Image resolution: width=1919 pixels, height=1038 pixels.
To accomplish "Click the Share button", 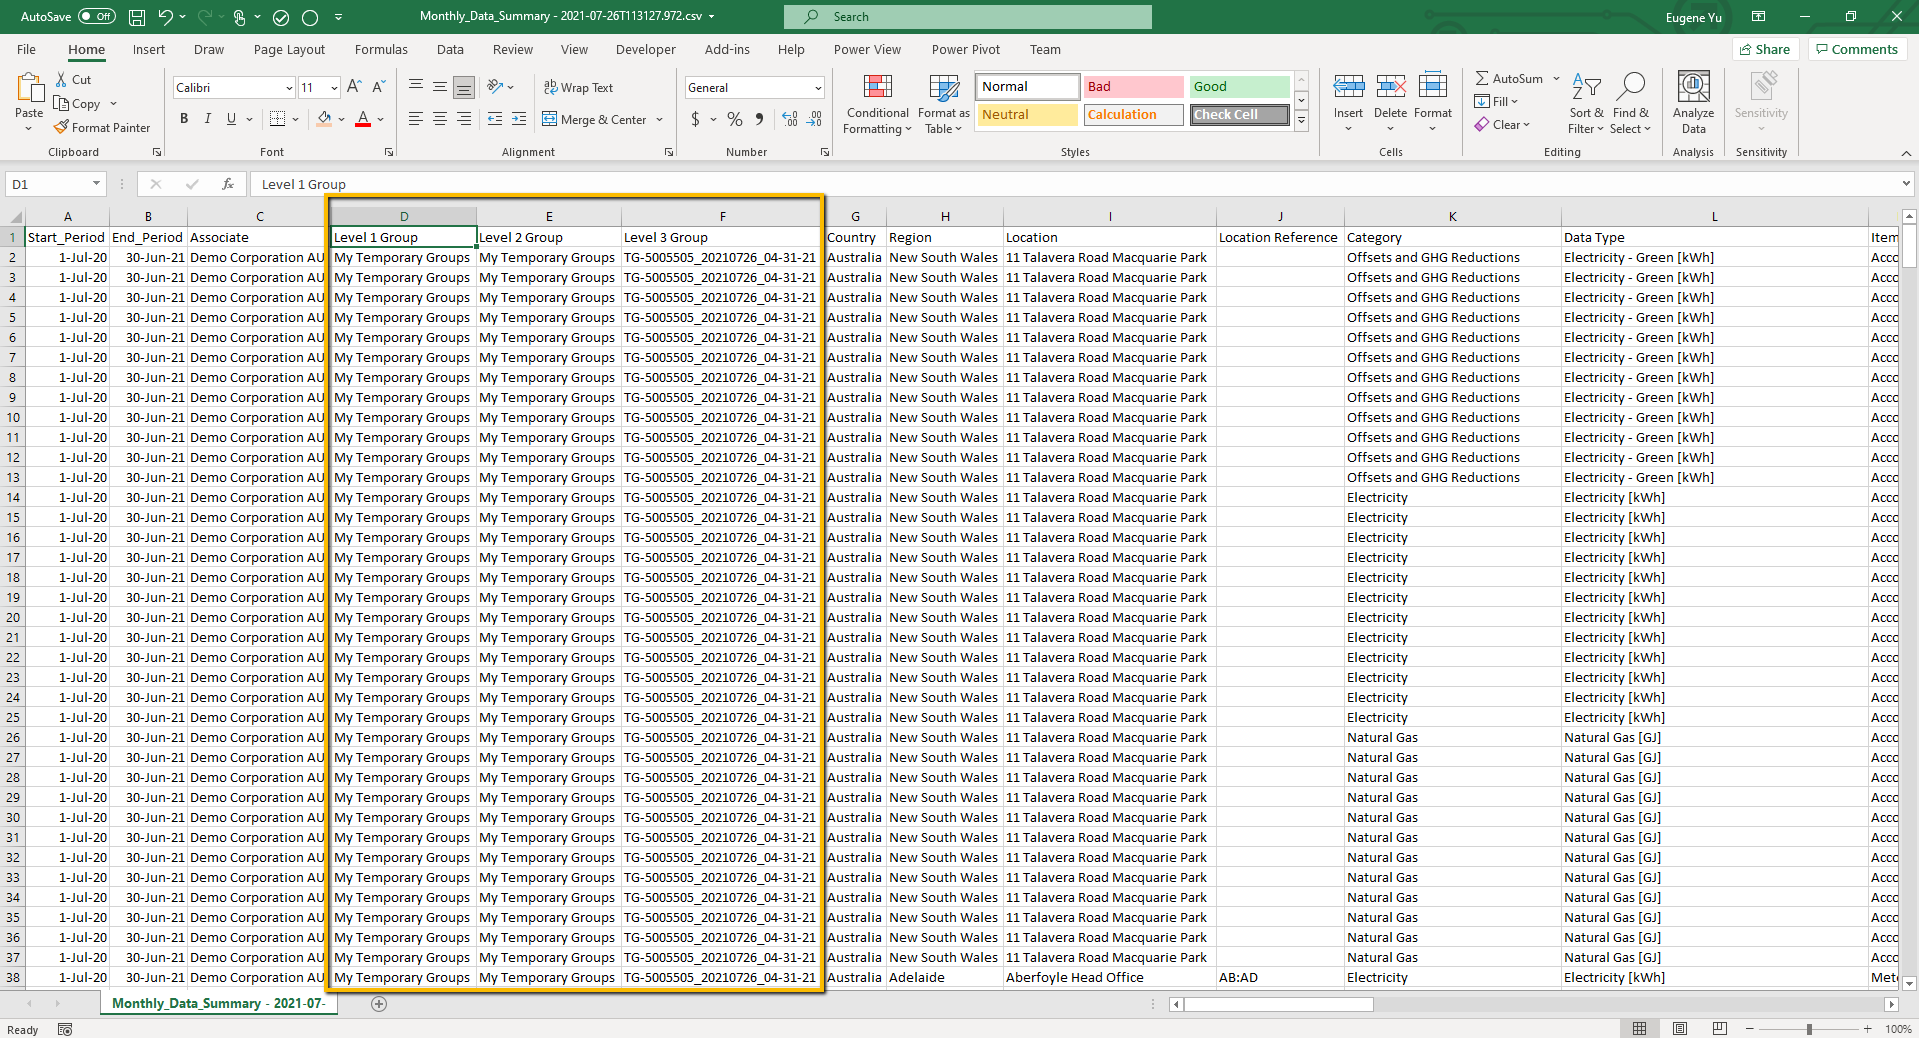I will pos(1765,50).
